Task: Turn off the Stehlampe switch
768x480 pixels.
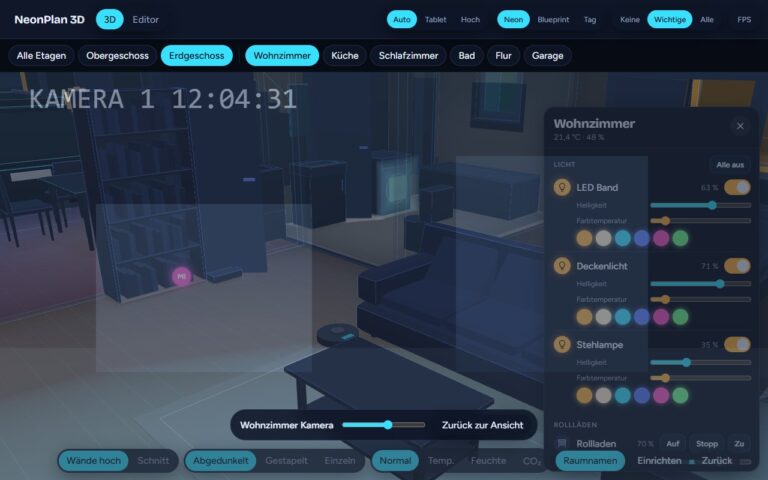Action: (737, 344)
